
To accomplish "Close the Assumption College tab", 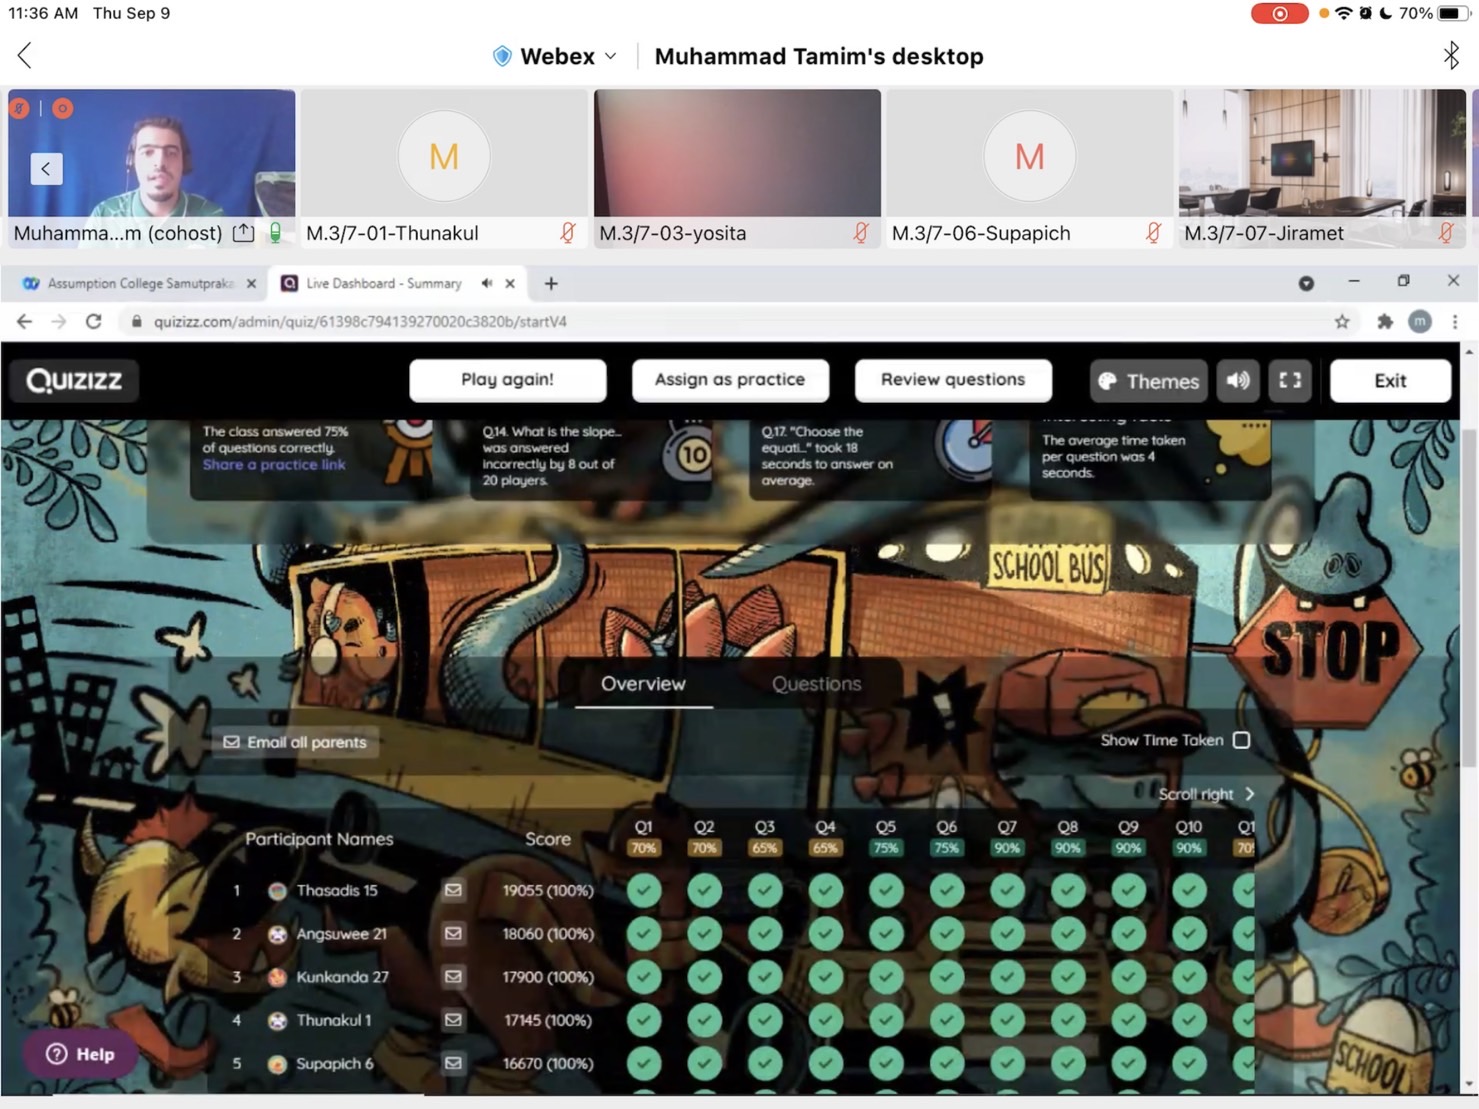I will (251, 284).
